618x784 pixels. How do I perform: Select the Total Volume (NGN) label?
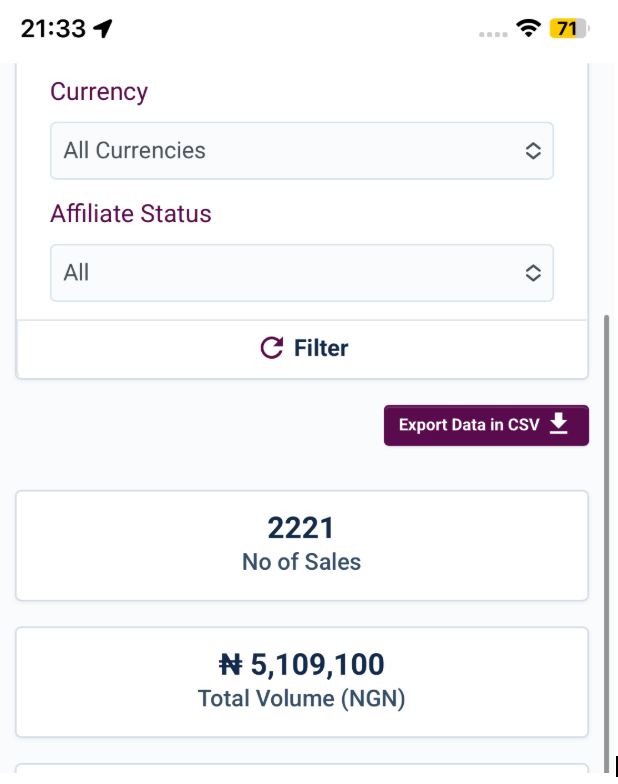[x=301, y=699]
